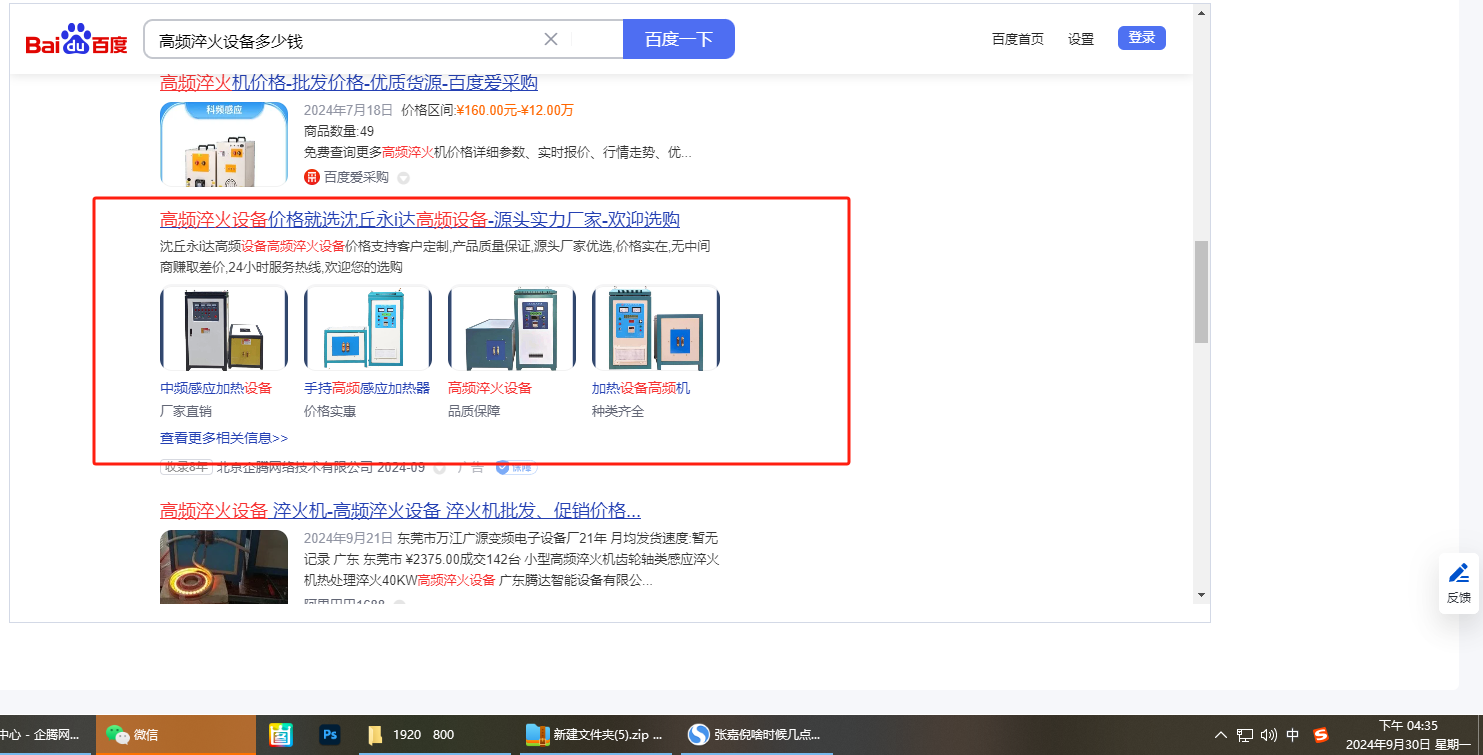
Task: Click the glowing quenching ring thumbnail
Action: 224,566
